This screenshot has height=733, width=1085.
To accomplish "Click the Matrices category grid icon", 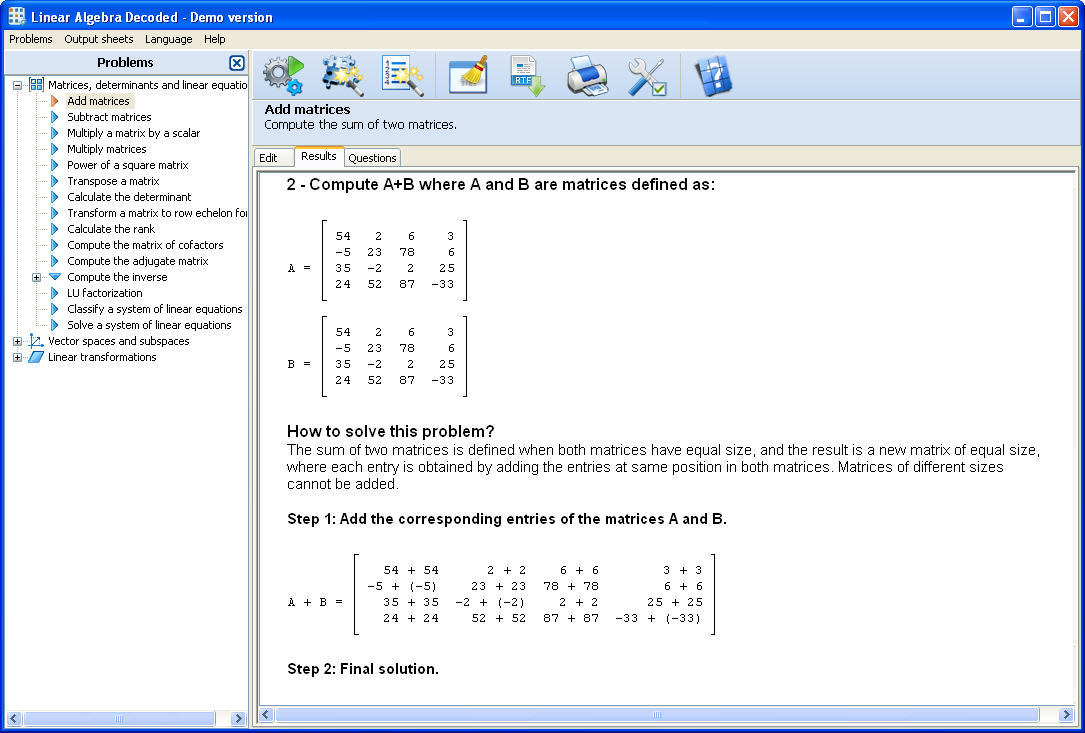I will [x=36, y=85].
